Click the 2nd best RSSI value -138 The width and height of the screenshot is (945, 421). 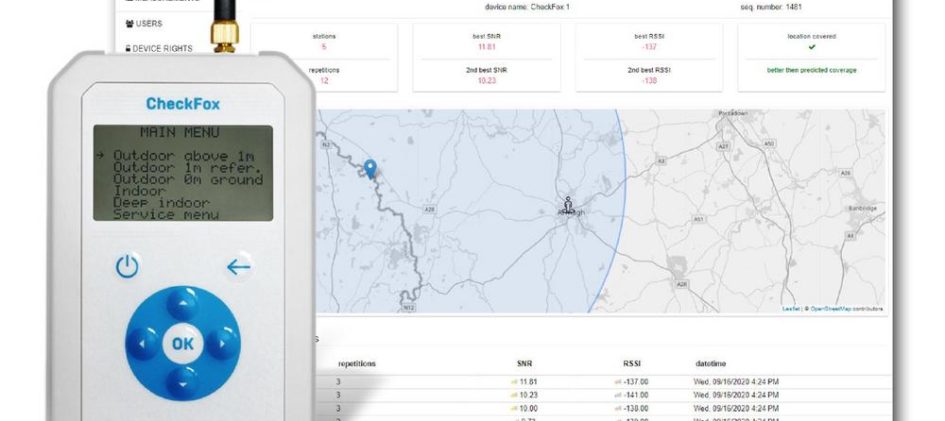(x=649, y=81)
